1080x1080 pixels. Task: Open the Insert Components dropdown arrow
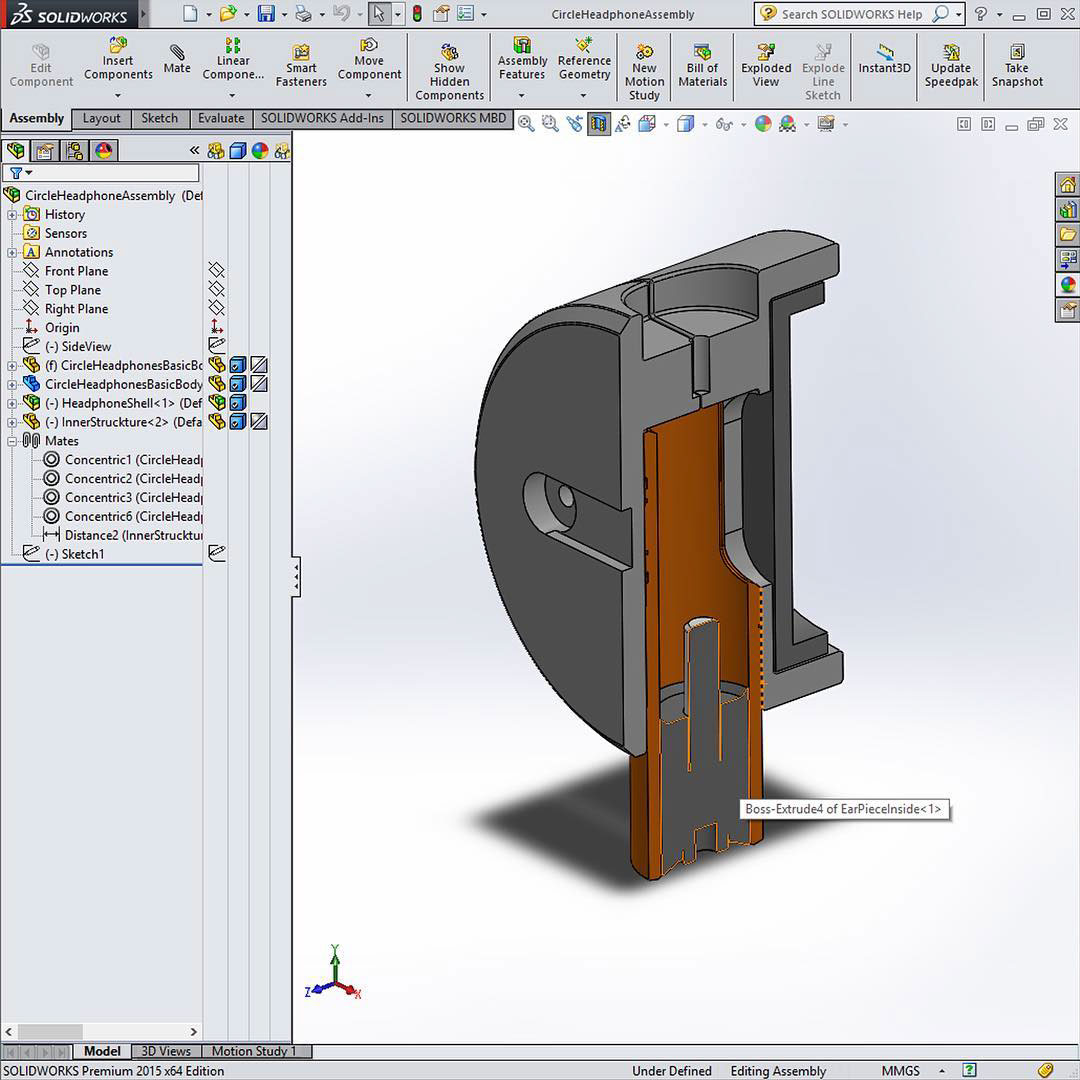[118, 96]
